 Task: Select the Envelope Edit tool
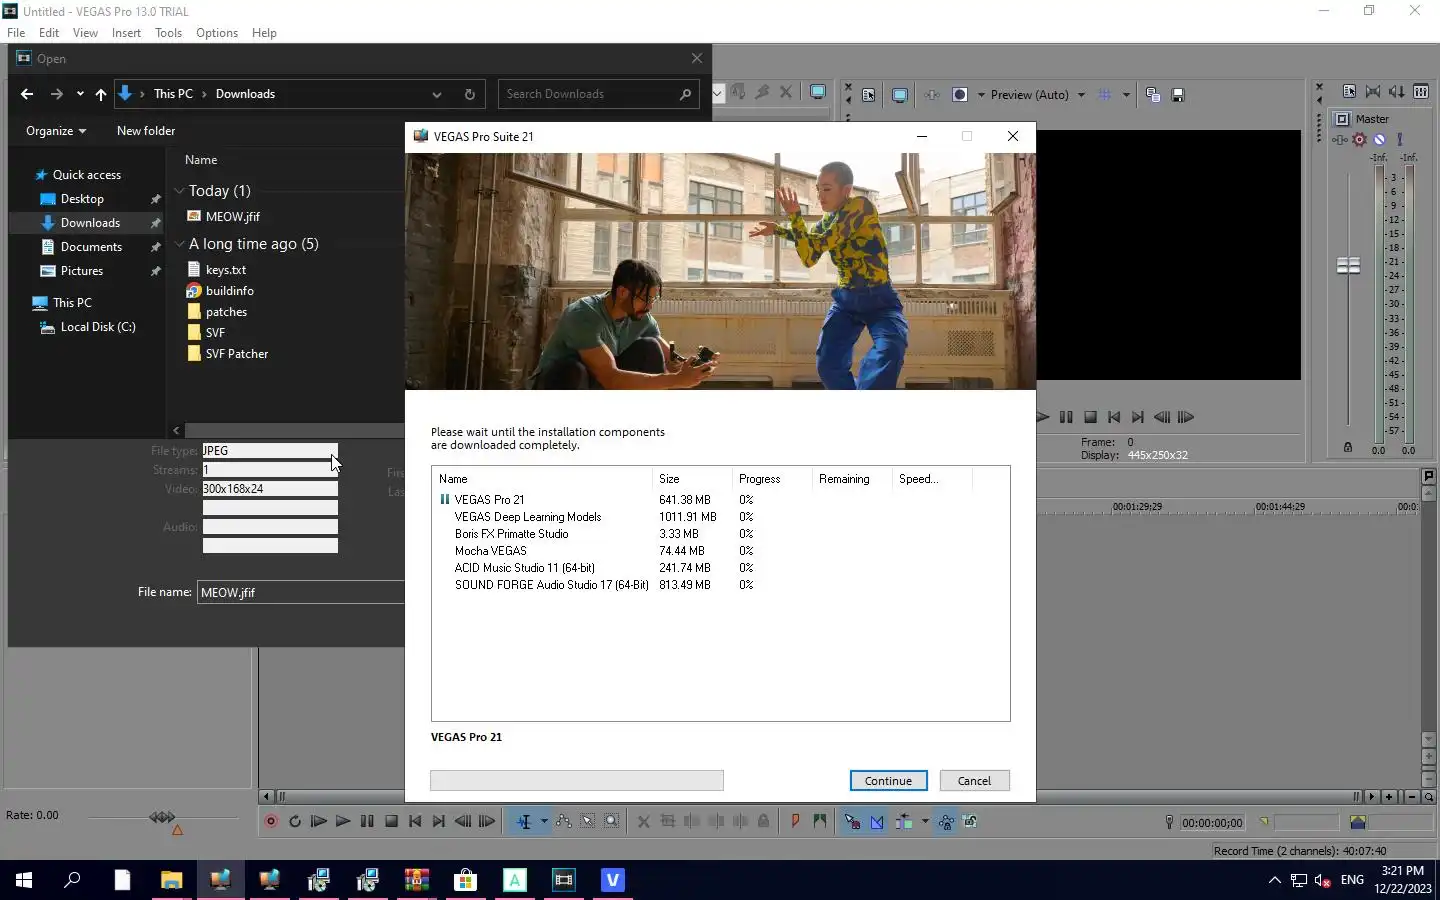(x=564, y=822)
